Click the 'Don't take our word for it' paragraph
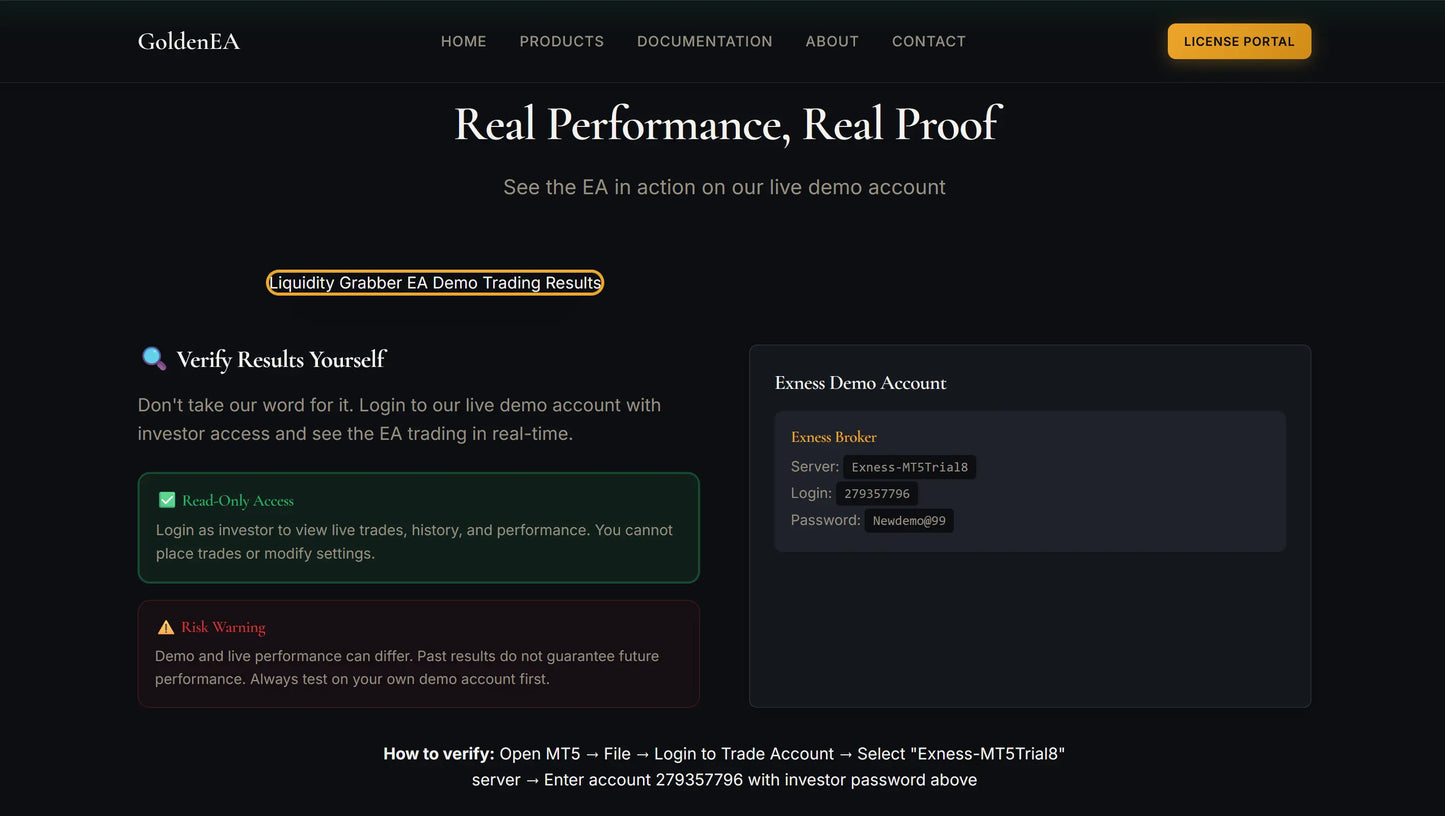The width and height of the screenshot is (1445, 816). coord(400,419)
